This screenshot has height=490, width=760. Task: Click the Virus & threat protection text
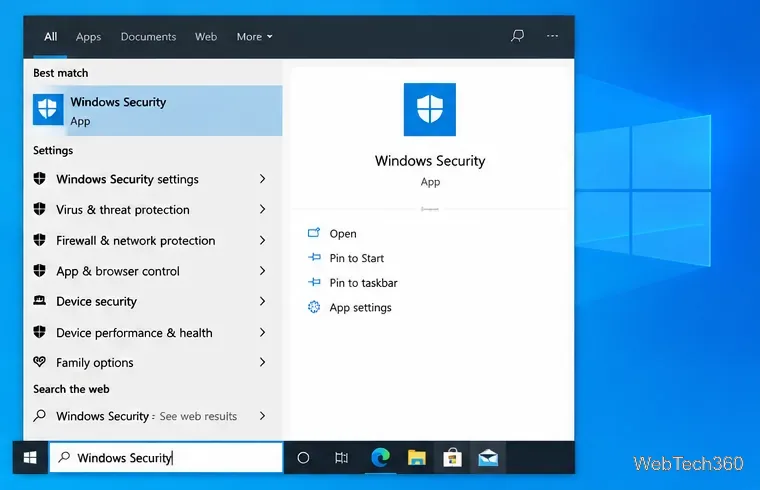tap(123, 210)
